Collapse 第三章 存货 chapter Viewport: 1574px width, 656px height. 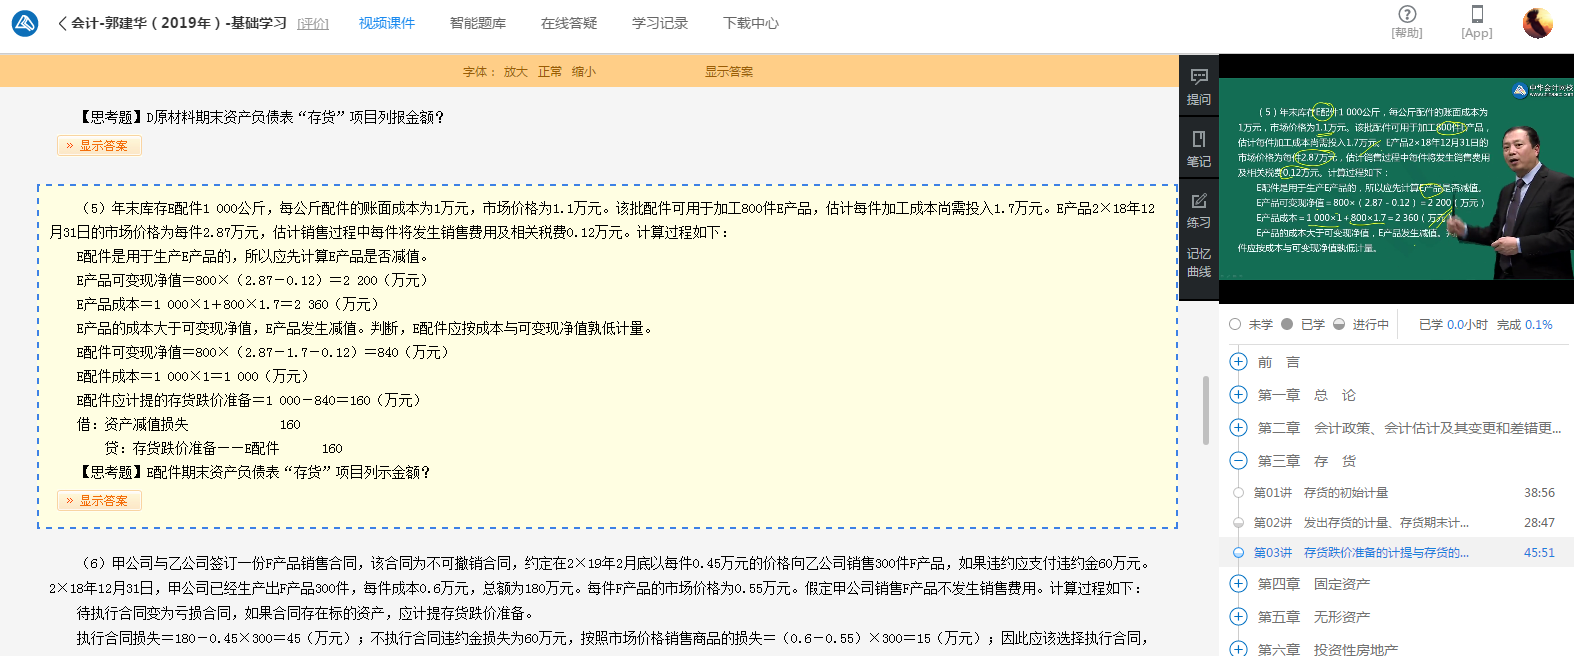pyautogui.click(x=1238, y=461)
